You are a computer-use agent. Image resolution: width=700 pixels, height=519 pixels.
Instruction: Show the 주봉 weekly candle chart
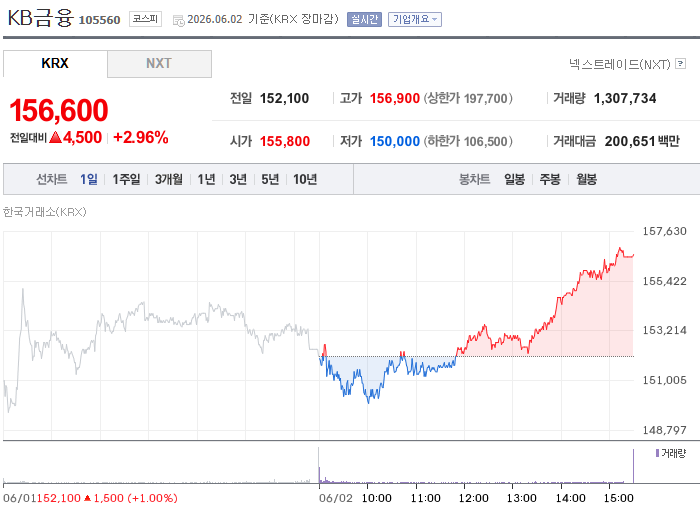point(550,179)
